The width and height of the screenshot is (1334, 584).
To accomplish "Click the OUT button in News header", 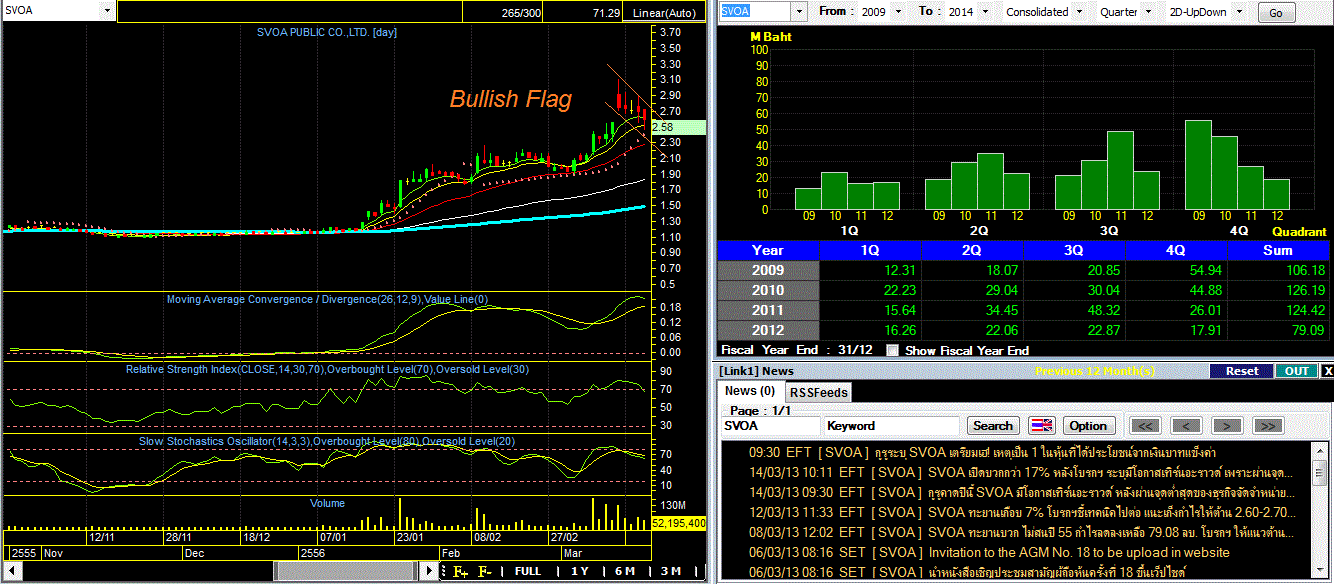I will pyautogui.click(x=1296, y=370).
